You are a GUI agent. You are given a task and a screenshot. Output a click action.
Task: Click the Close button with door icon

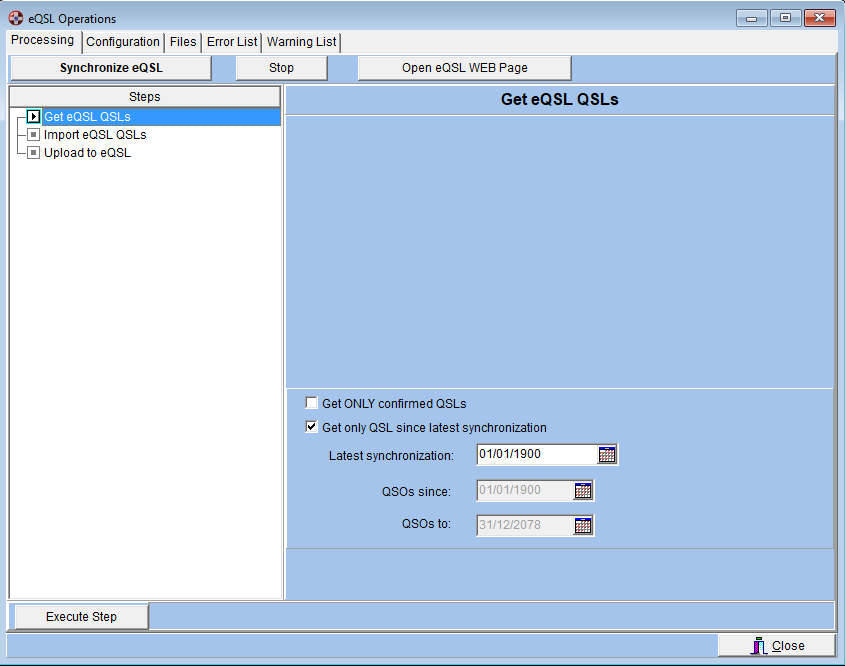tap(776, 646)
